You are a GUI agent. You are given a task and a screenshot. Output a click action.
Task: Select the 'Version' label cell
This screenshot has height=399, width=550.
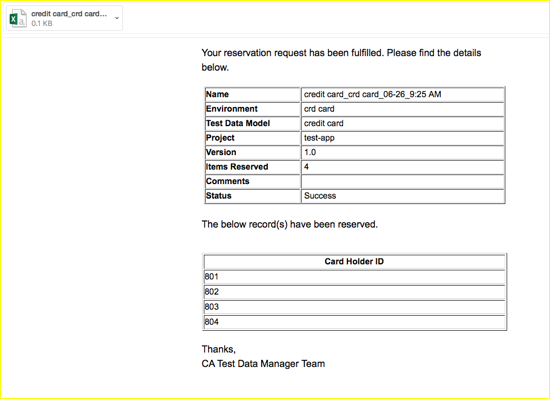(x=253, y=153)
